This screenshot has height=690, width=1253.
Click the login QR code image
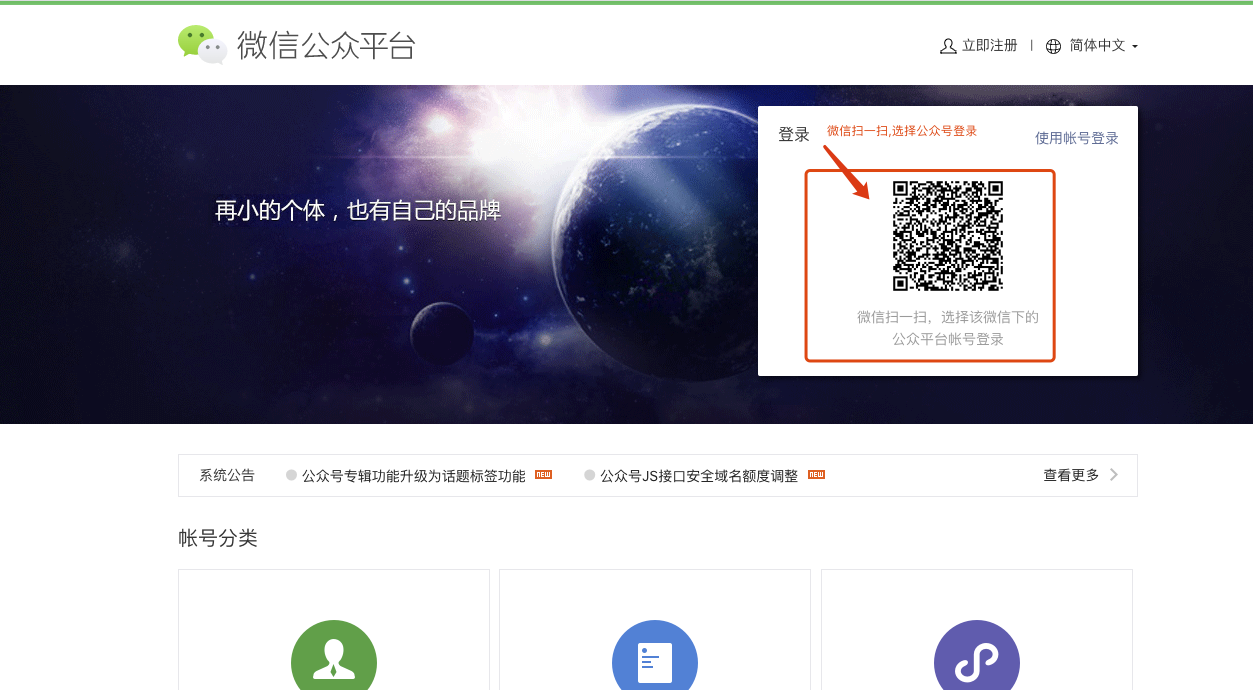click(948, 236)
